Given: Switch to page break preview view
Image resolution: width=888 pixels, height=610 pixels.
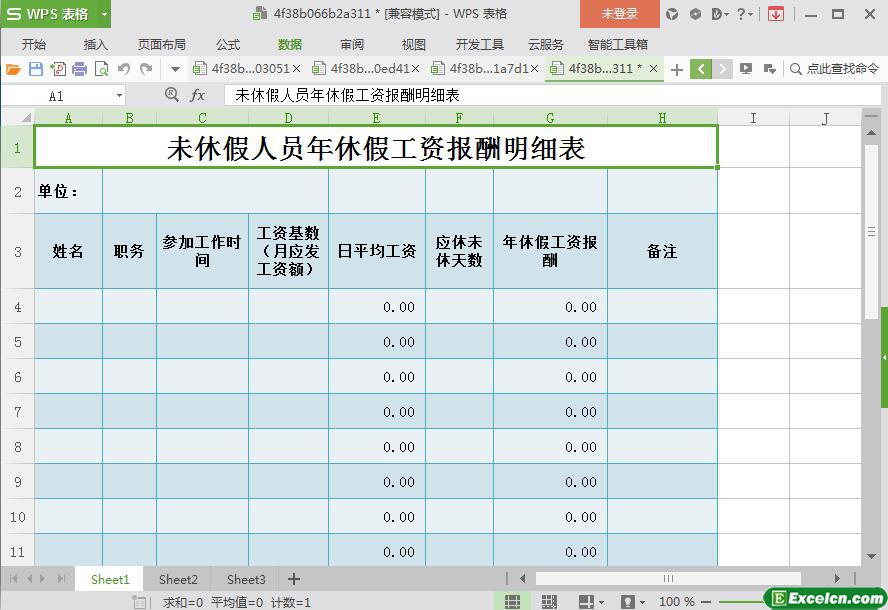Looking at the screenshot, I should (x=549, y=601).
